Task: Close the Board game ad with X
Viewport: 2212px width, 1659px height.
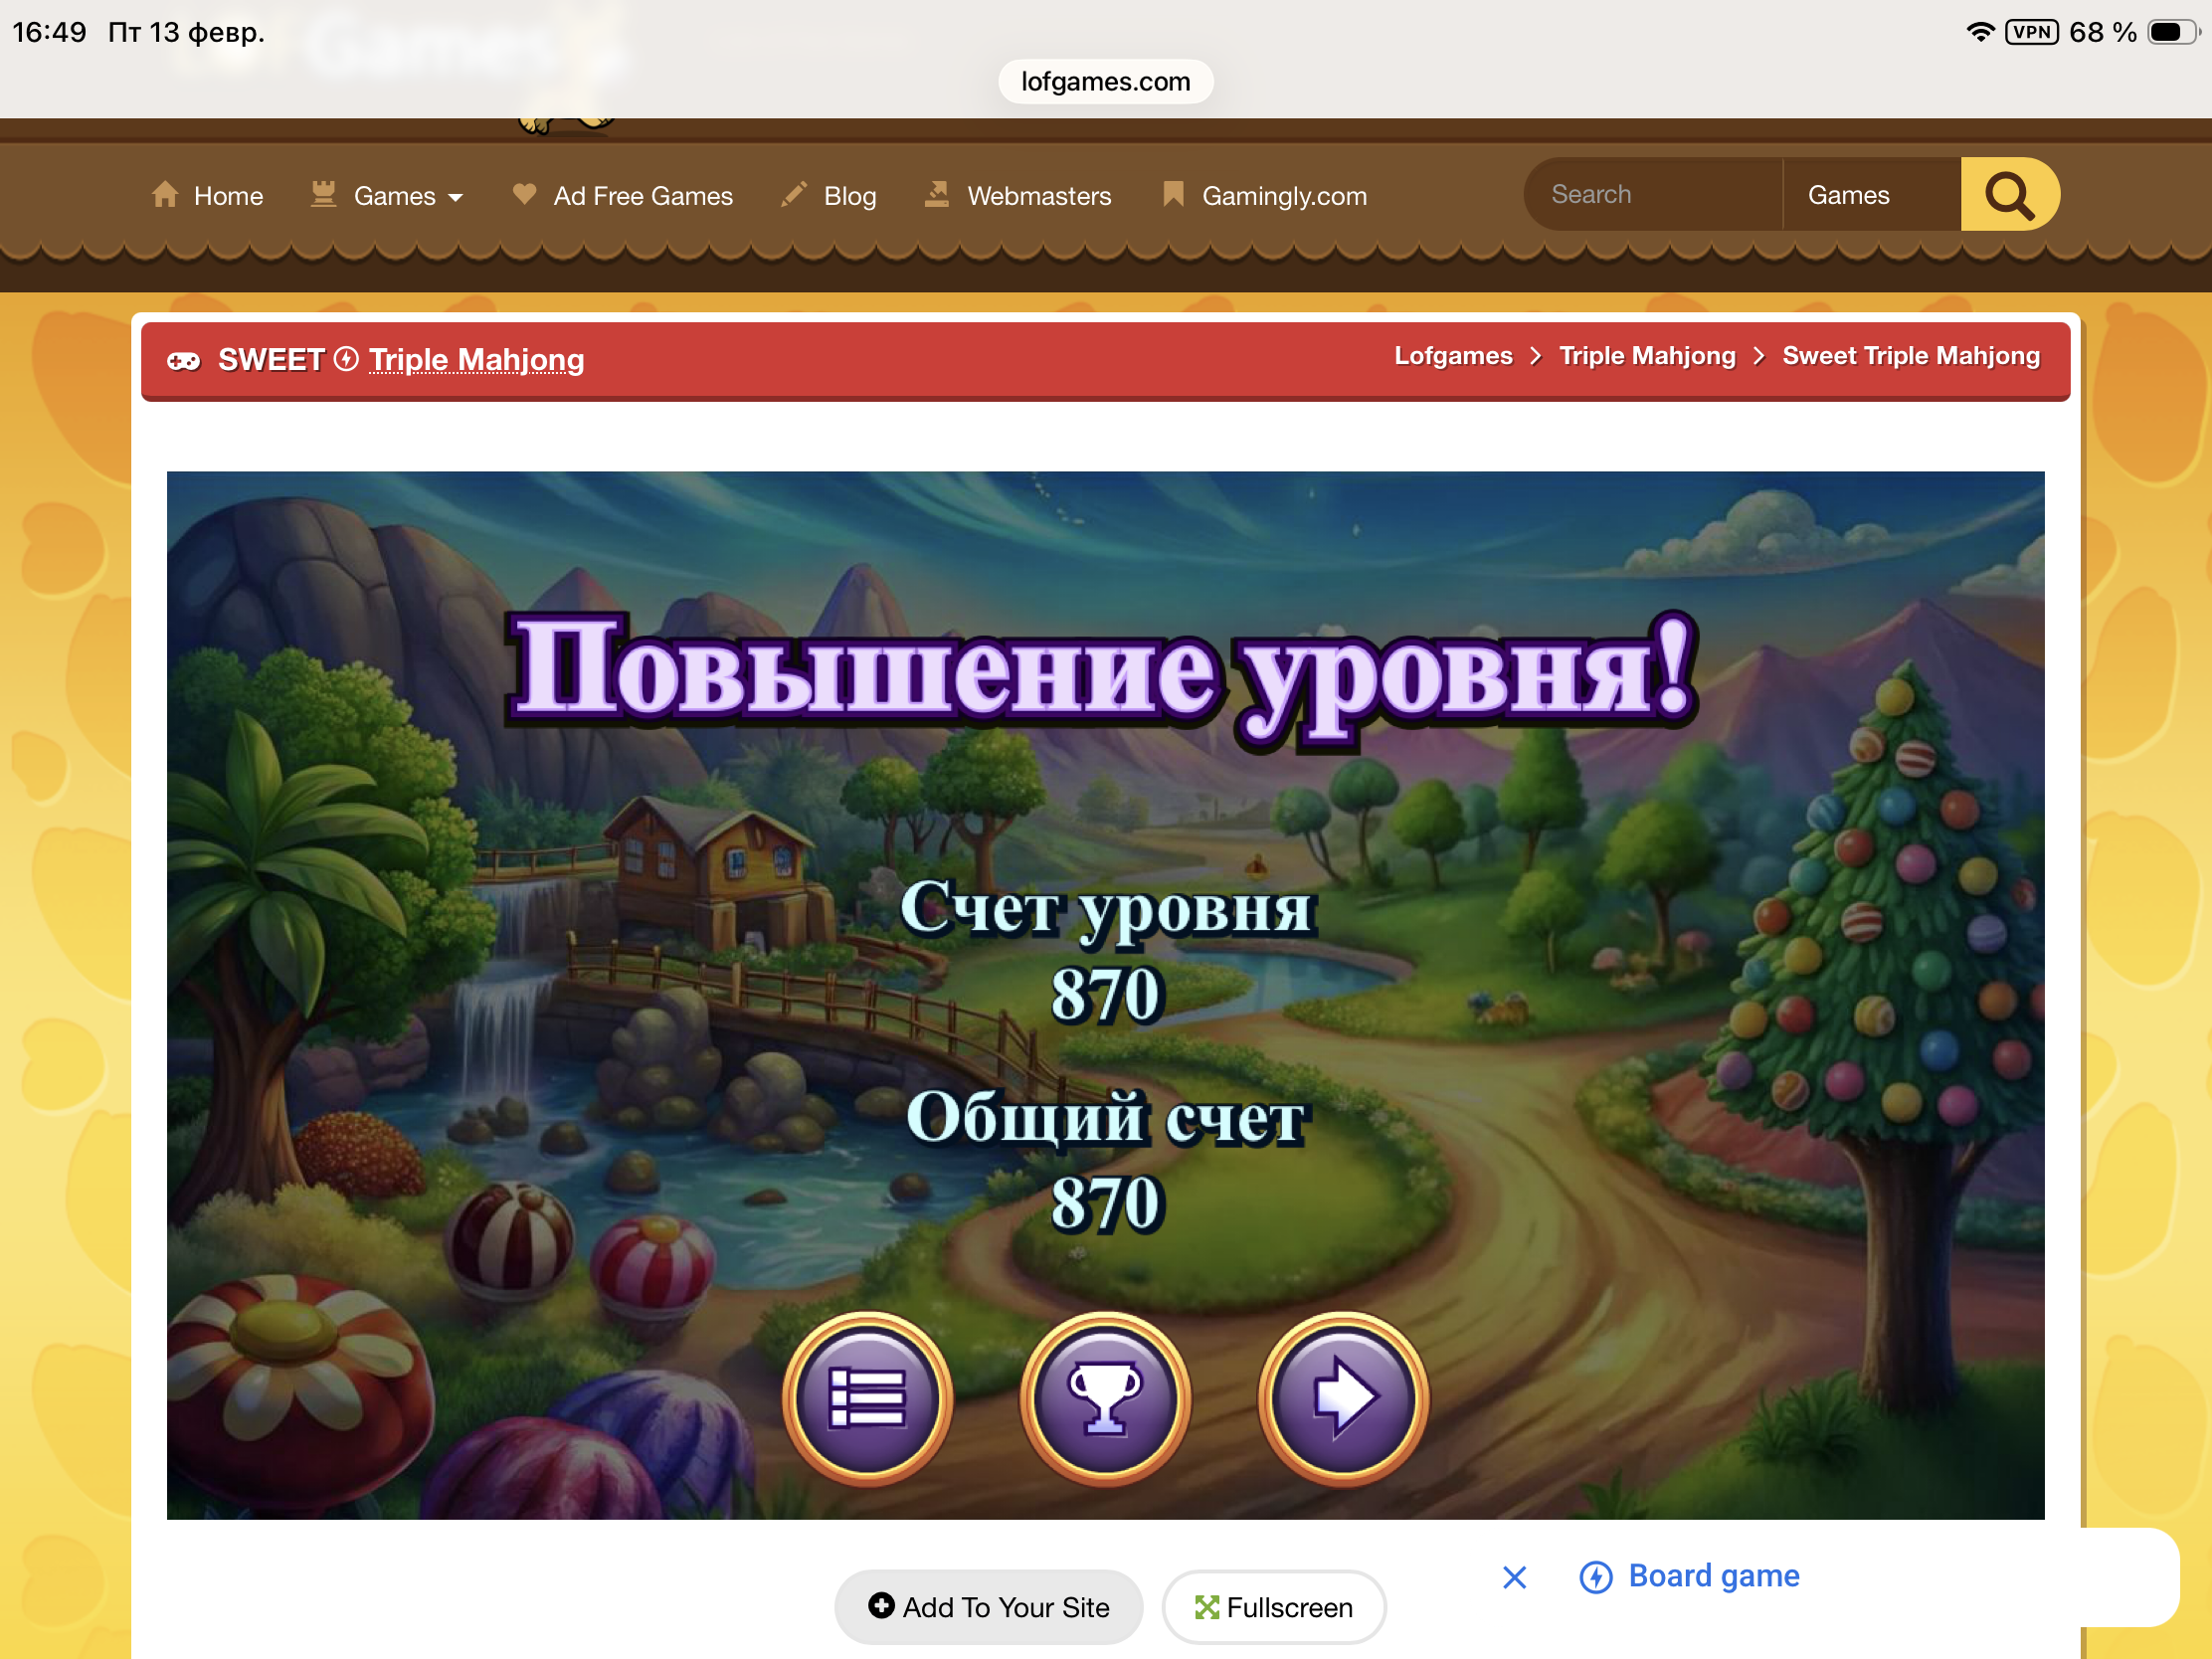Action: click(1514, 1577)
